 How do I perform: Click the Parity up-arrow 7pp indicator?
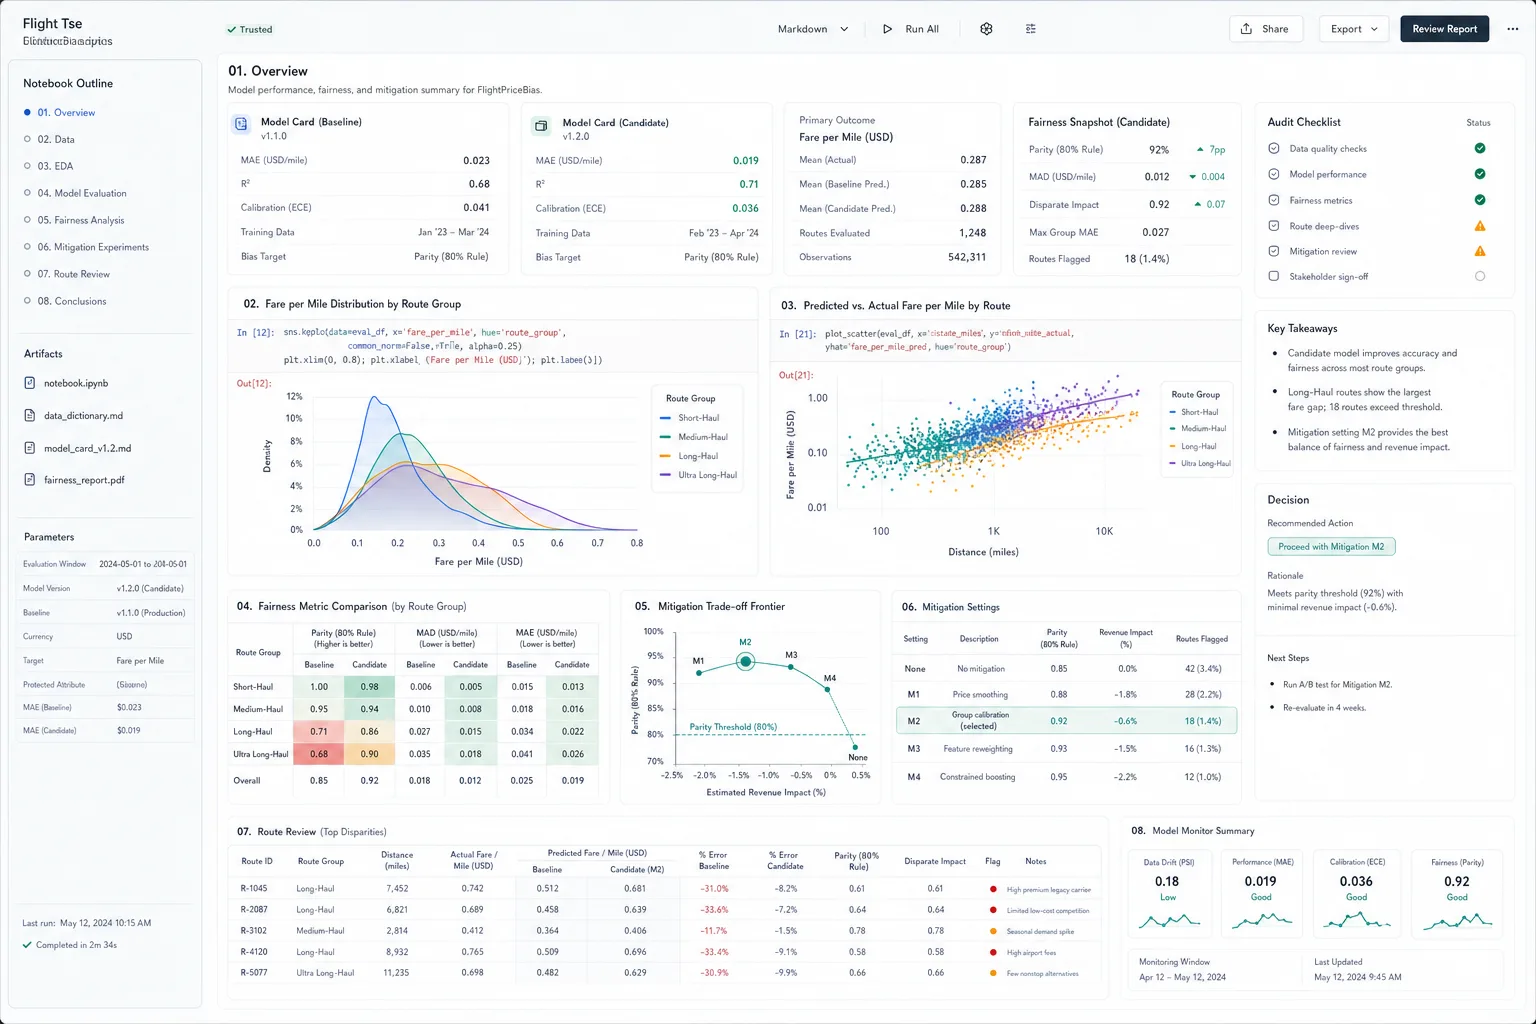point(1210,150)
